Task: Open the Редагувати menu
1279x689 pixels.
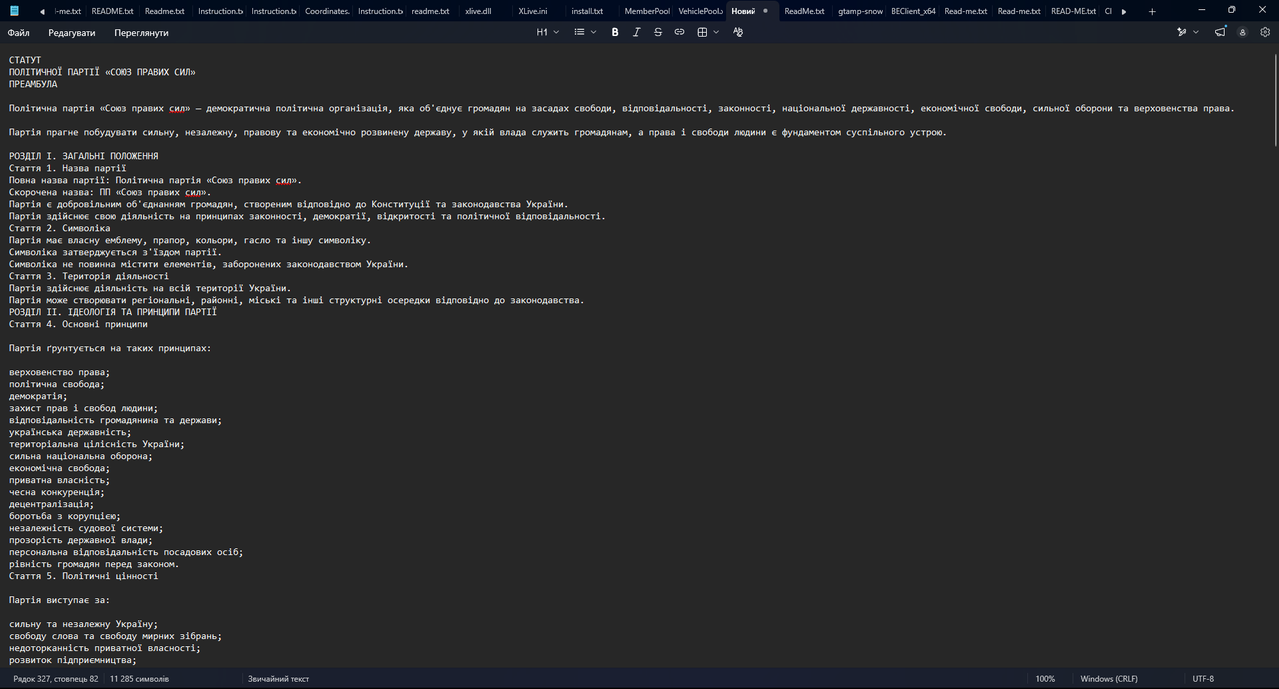Action: click(x=72, y=33)
